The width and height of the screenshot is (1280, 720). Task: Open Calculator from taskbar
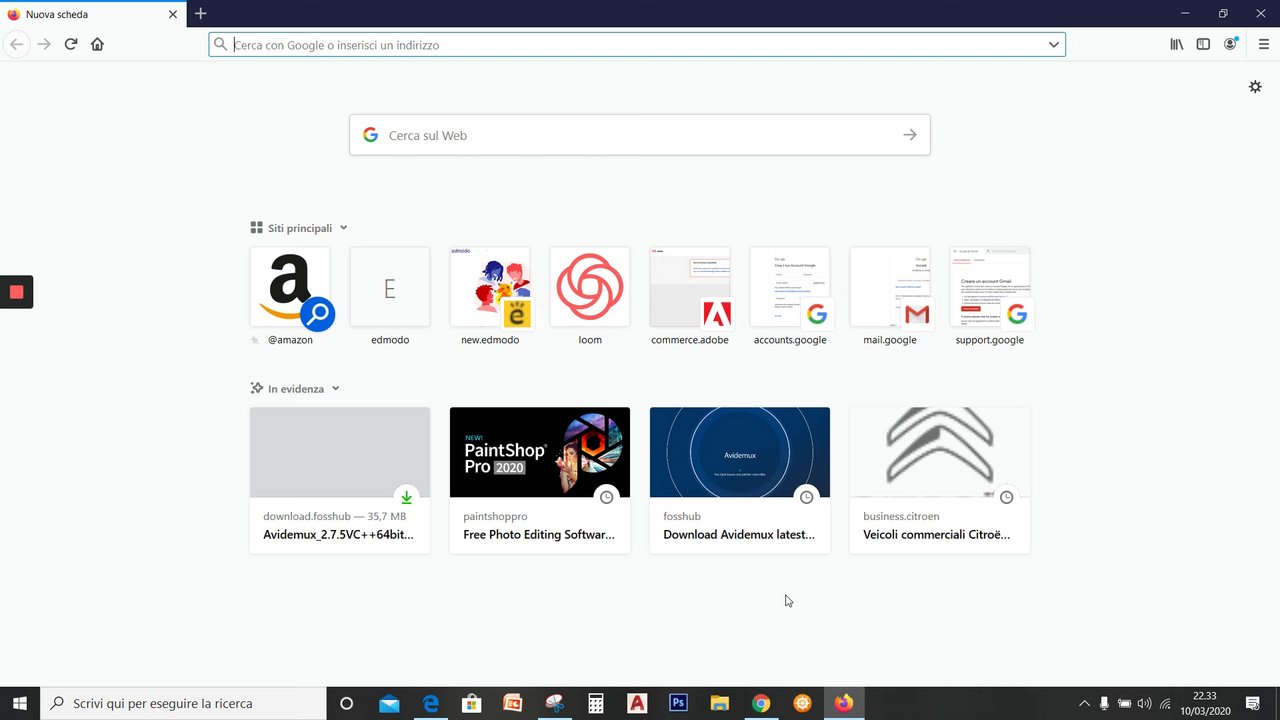click(x=596, y=703)
